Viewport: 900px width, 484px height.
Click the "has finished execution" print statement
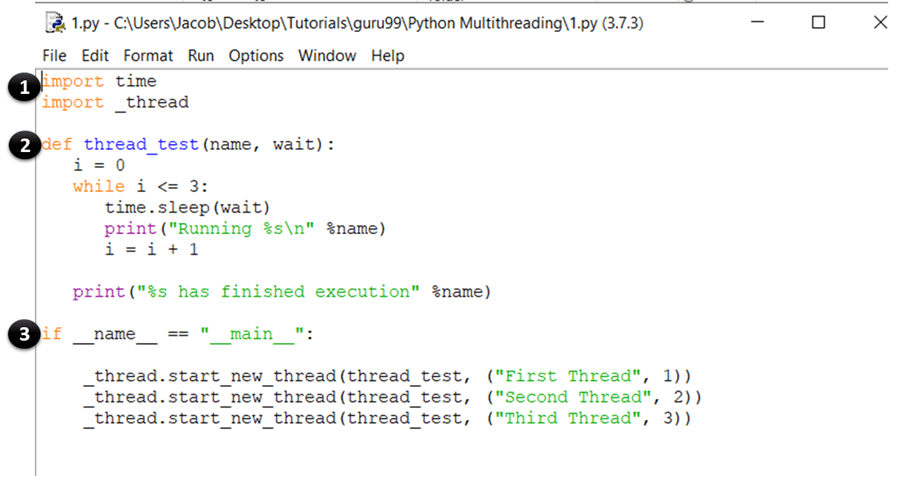click(x=282, y=292)
